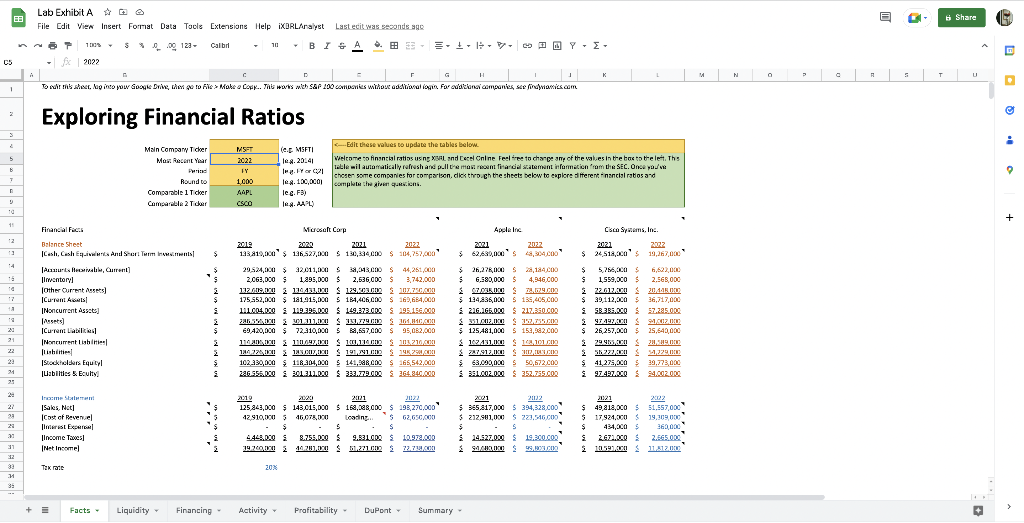Open the fill color picker
Viewport: 1024px width, 523px height.
click(x=378, y=46)
